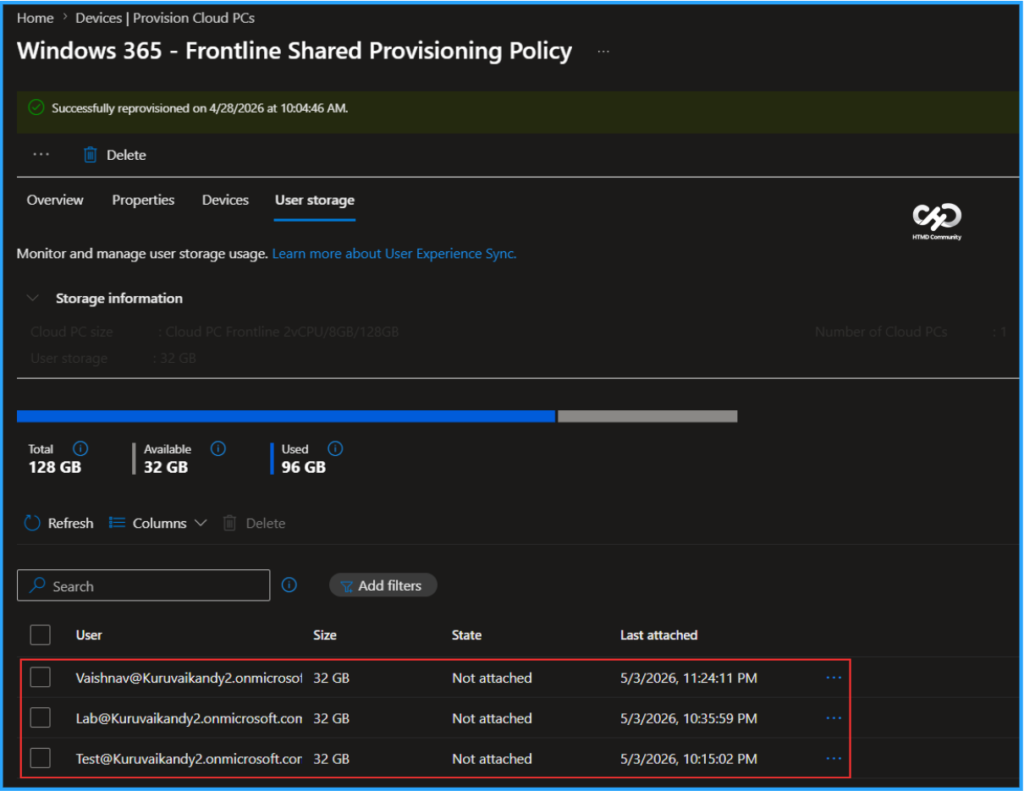Toggle the select-all users checkbox

click(x=40, y=635)
